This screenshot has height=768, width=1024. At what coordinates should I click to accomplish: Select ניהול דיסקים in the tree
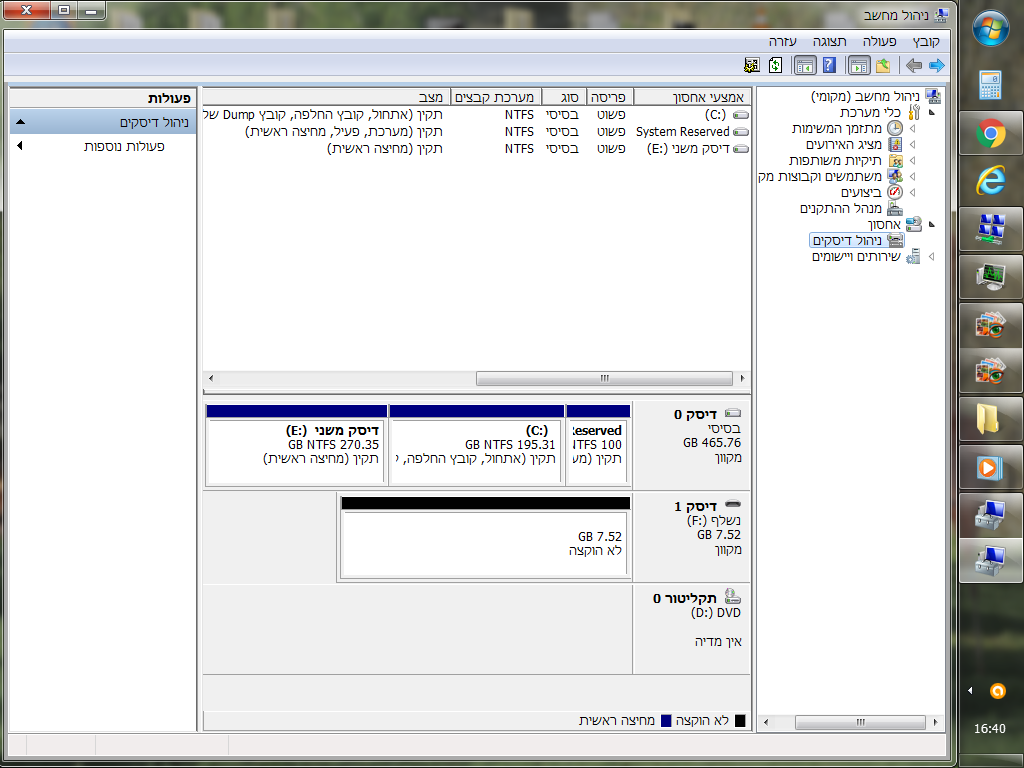pyautogui.click(x=847, y=240)
